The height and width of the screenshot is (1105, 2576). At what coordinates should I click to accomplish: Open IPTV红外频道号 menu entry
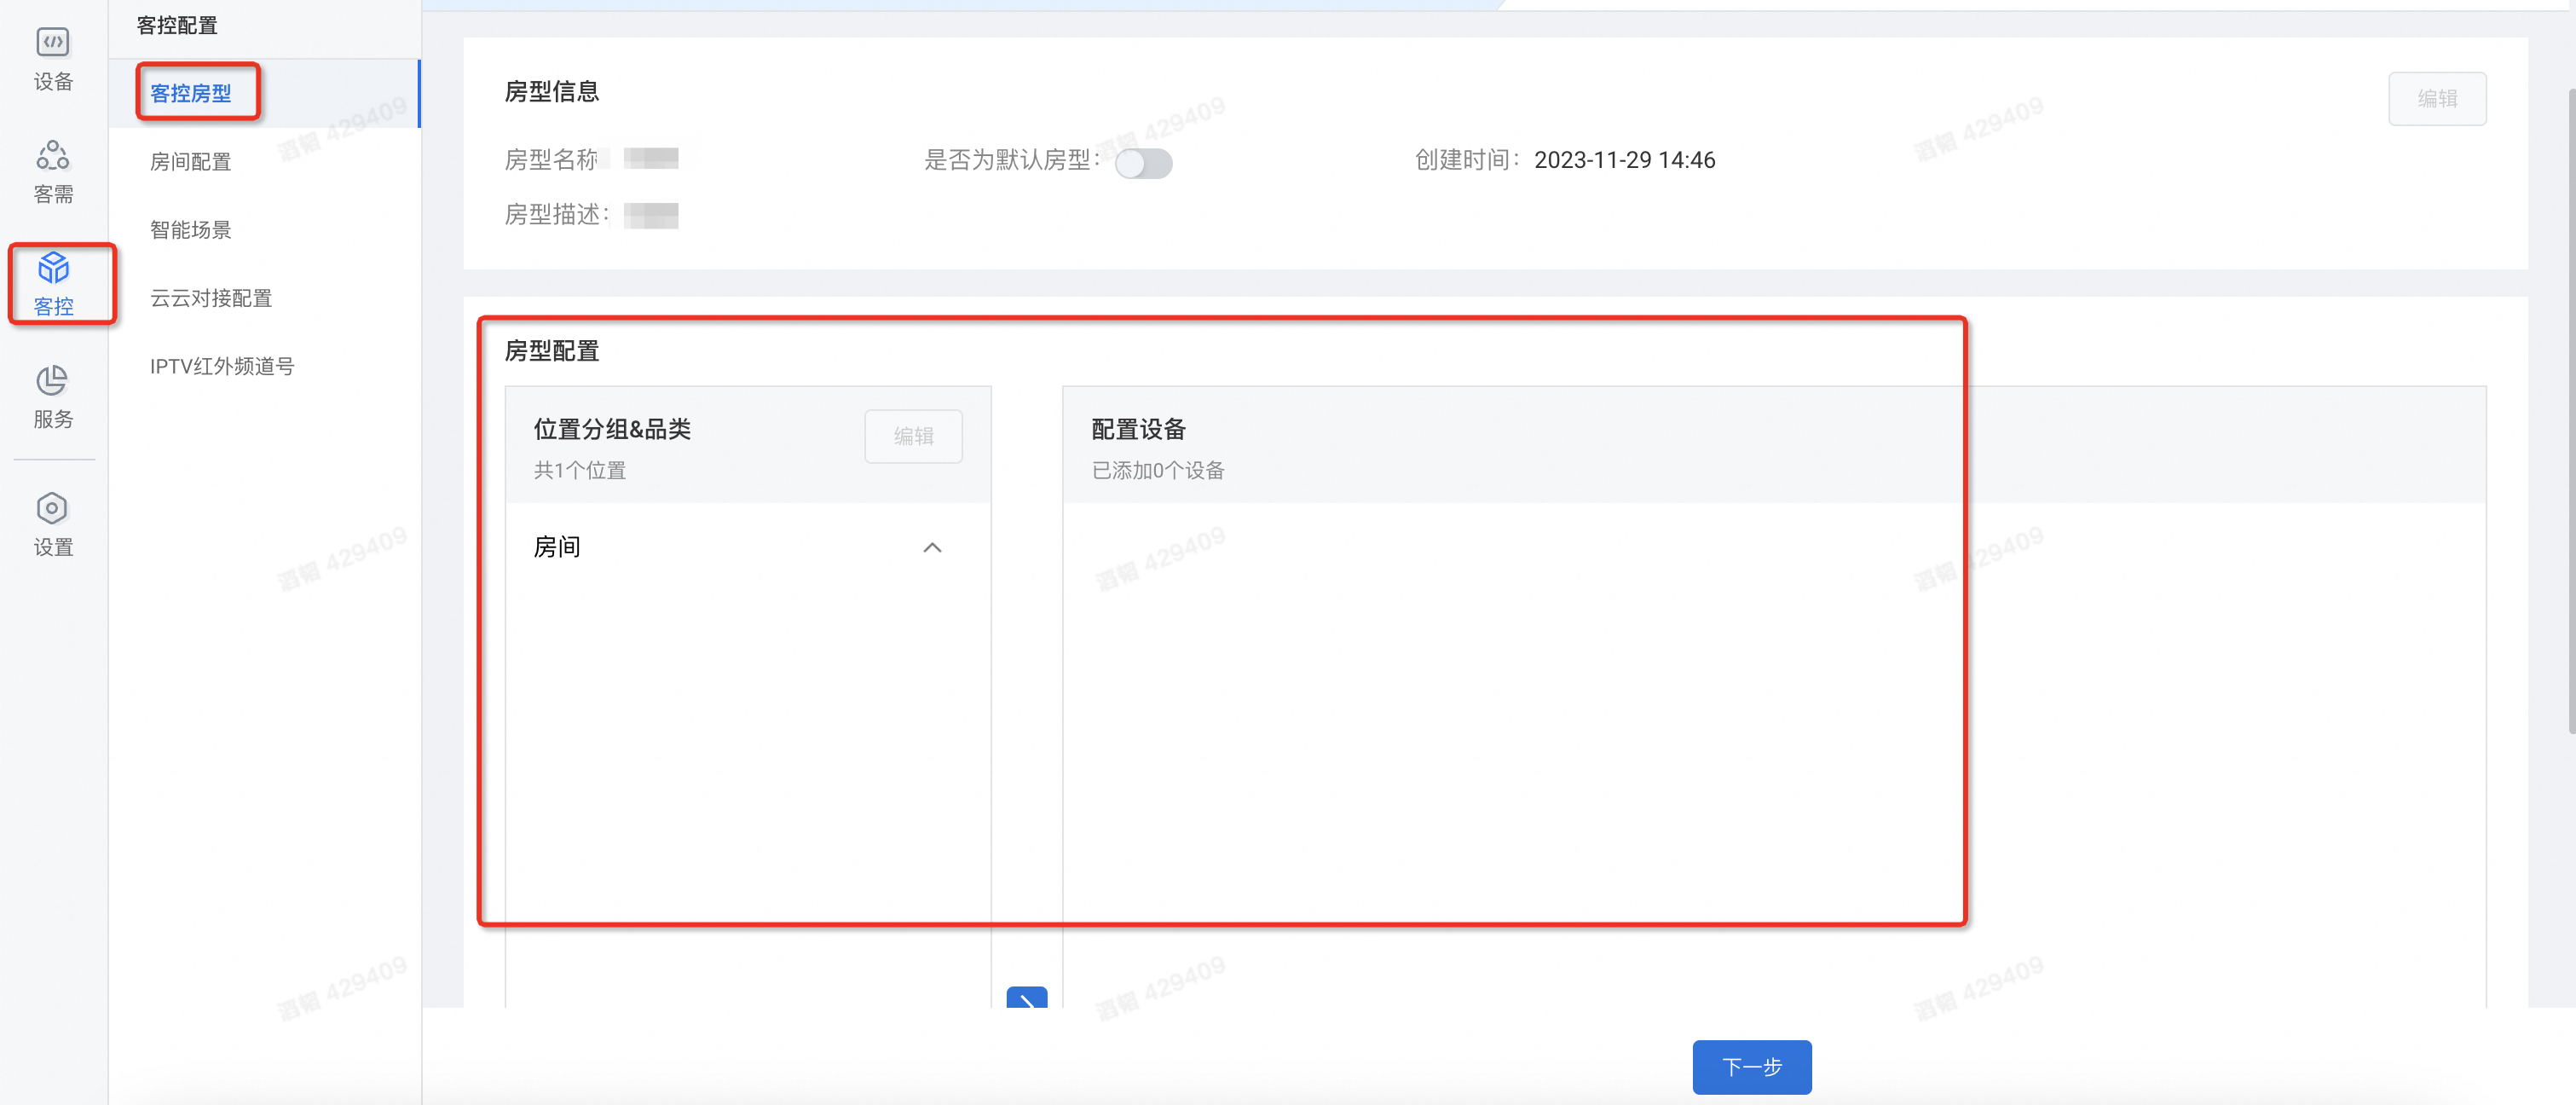[221, 366]
